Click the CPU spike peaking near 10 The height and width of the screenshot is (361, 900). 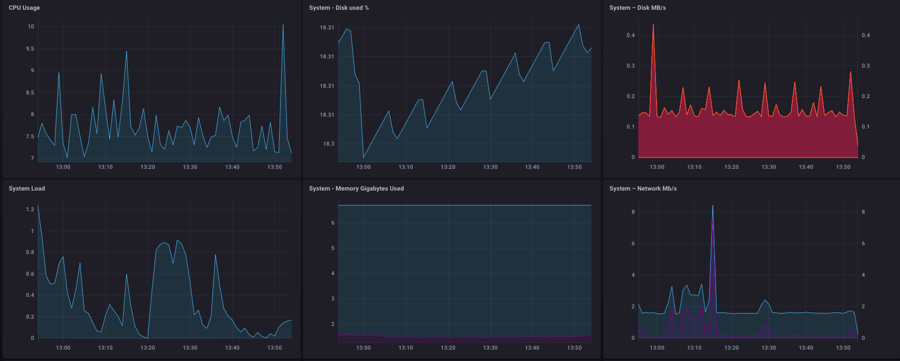pos(283,25)
